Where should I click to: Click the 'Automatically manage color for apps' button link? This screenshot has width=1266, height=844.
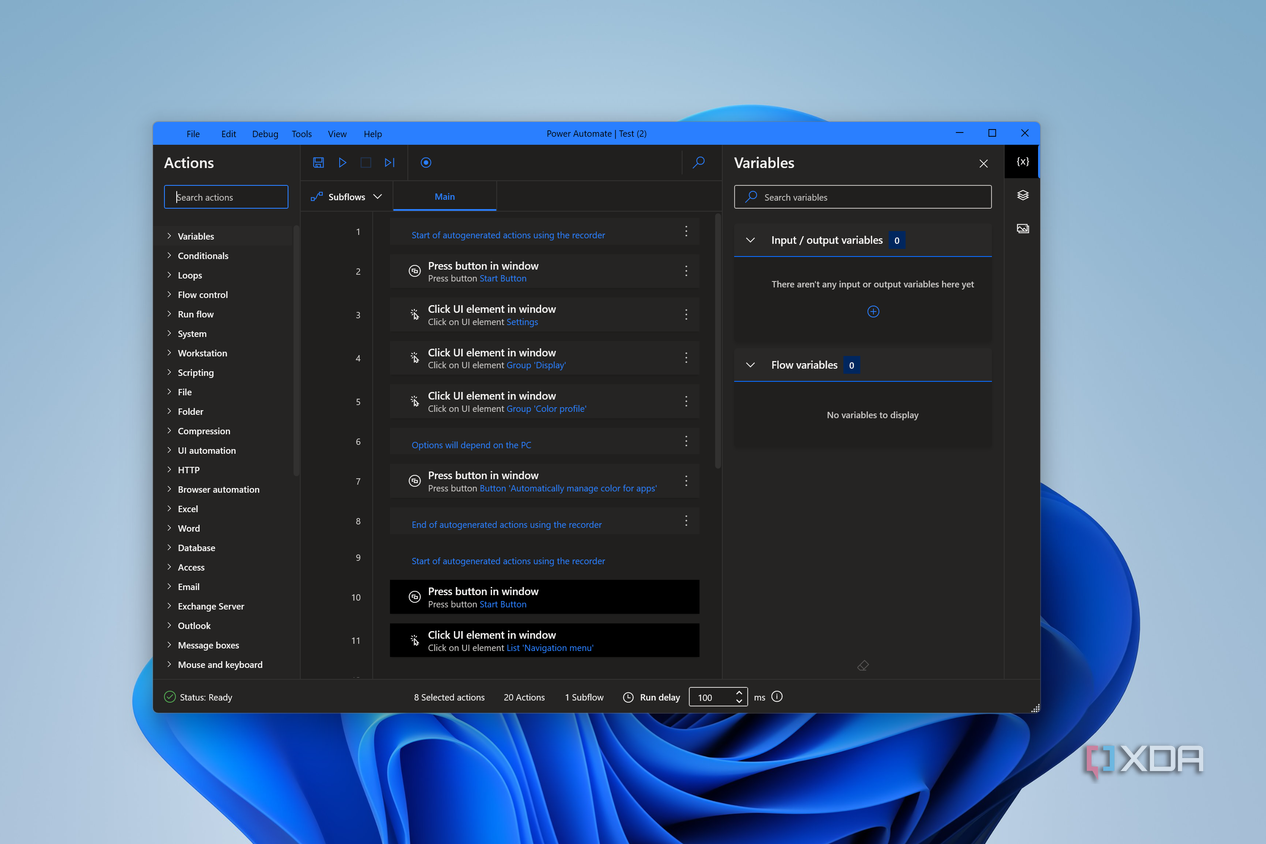568,488
